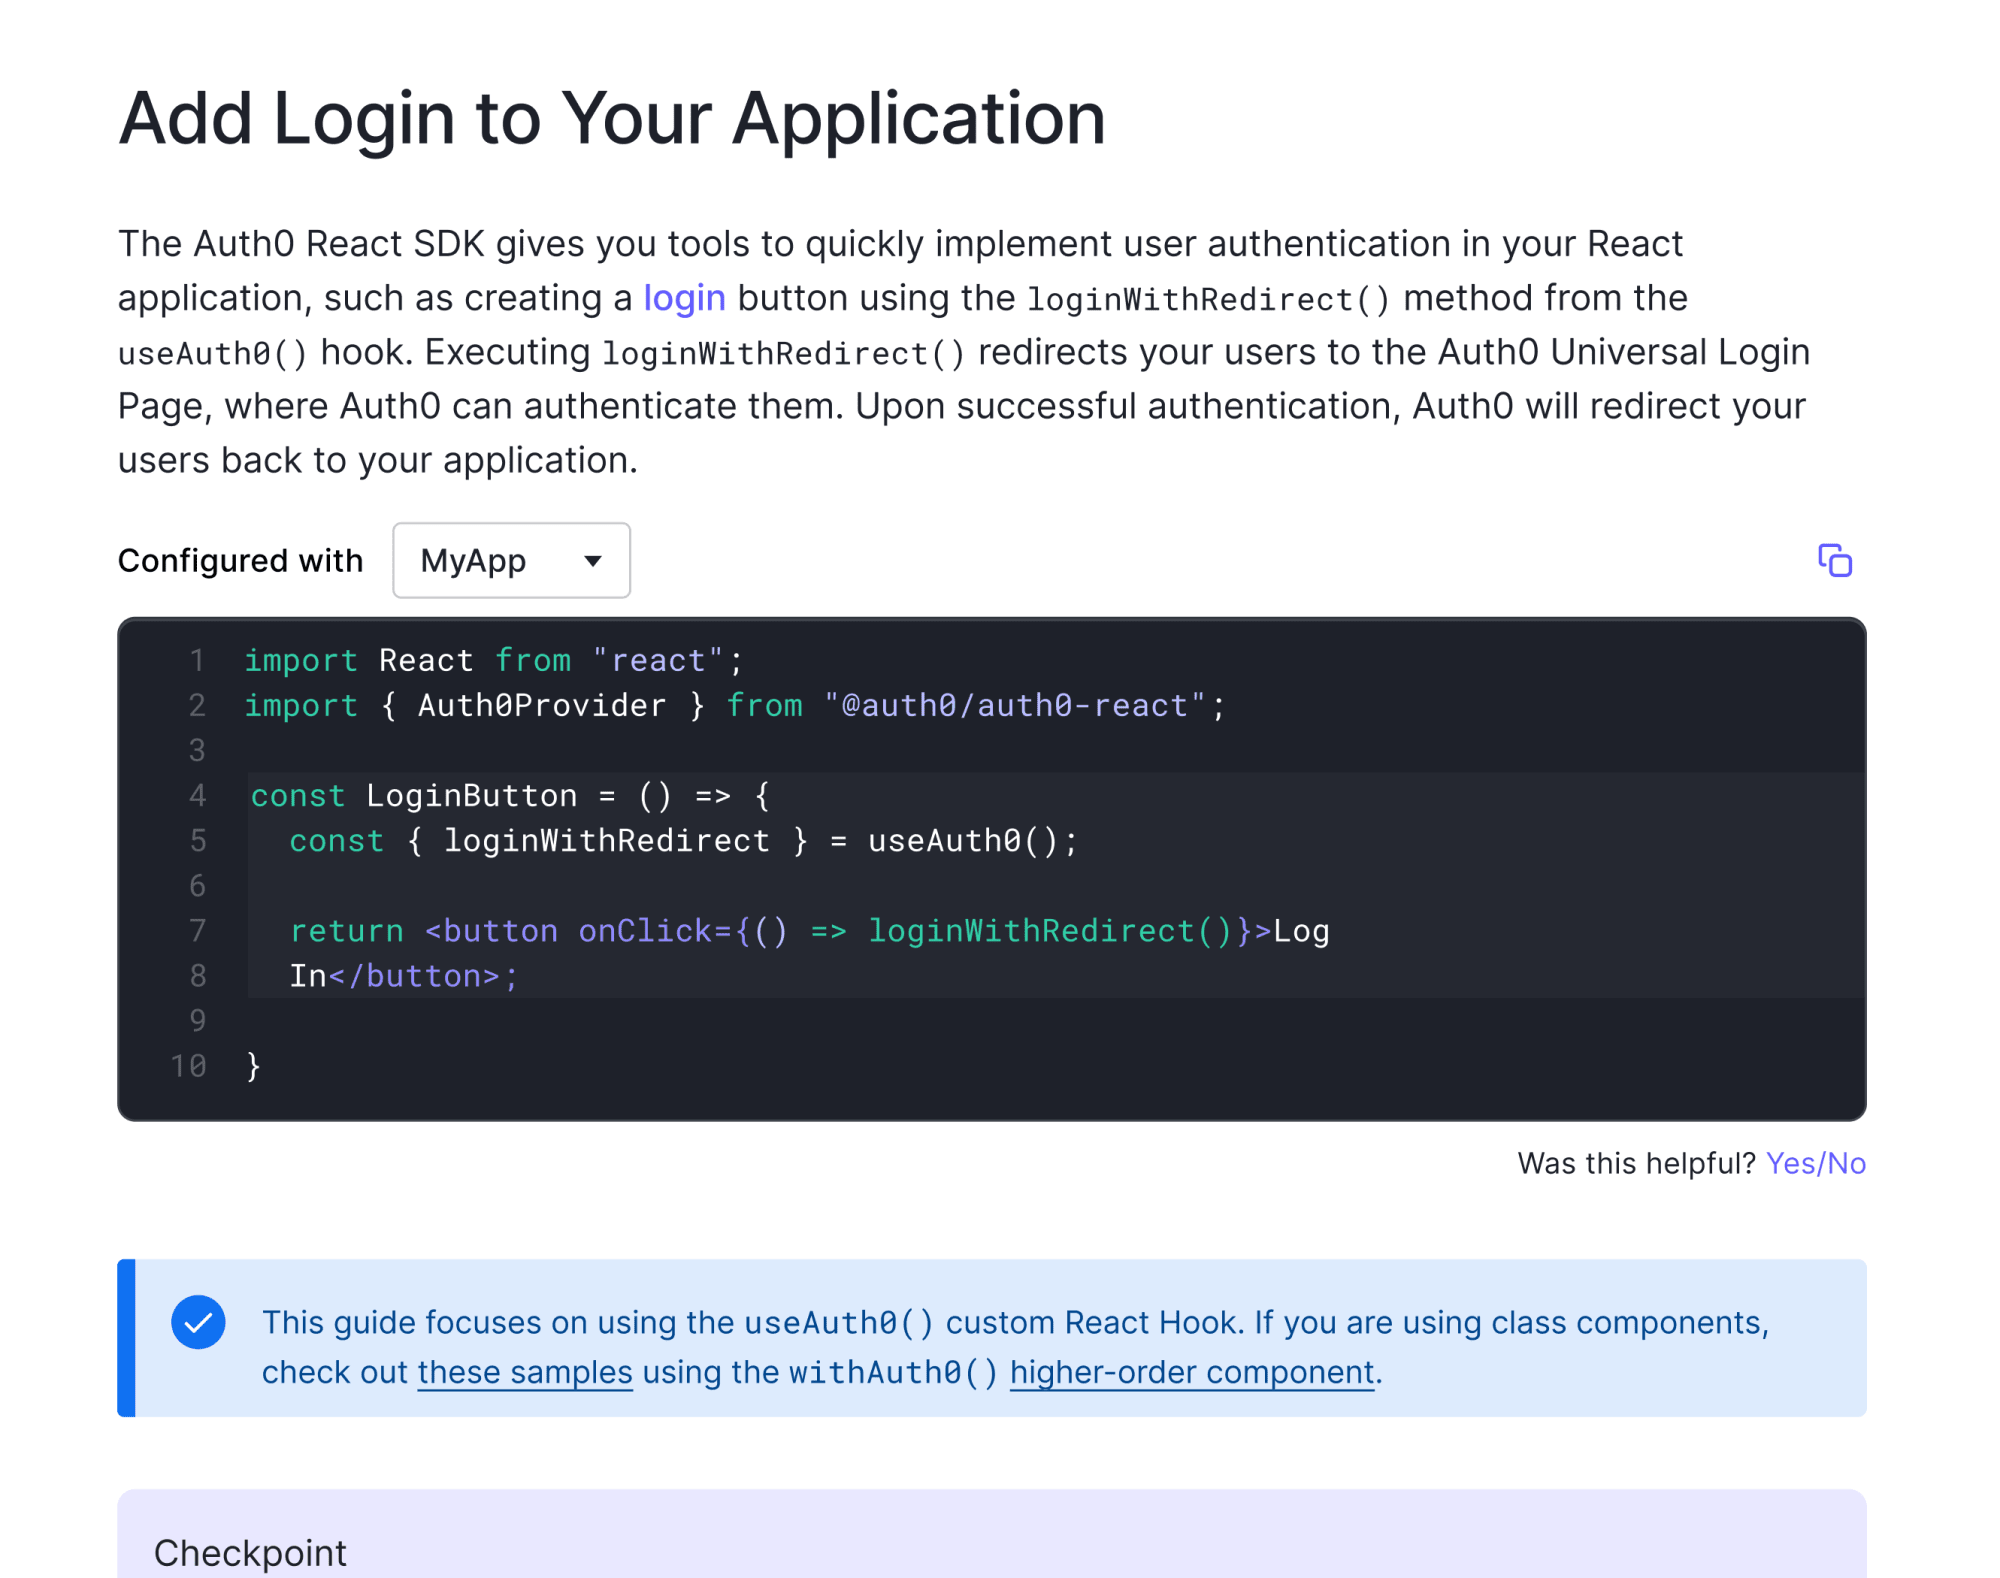This screenshot has width=2000, height=1578.
Task: Click the closing brace on line 10
Action: (253, 1066)
